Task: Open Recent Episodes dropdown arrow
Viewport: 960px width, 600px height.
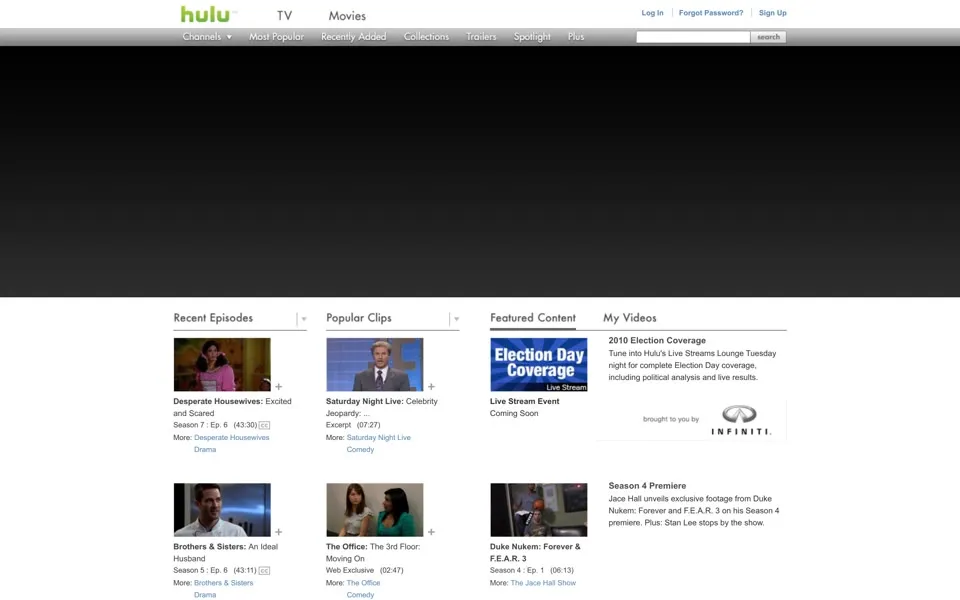Action: [304, 319]
